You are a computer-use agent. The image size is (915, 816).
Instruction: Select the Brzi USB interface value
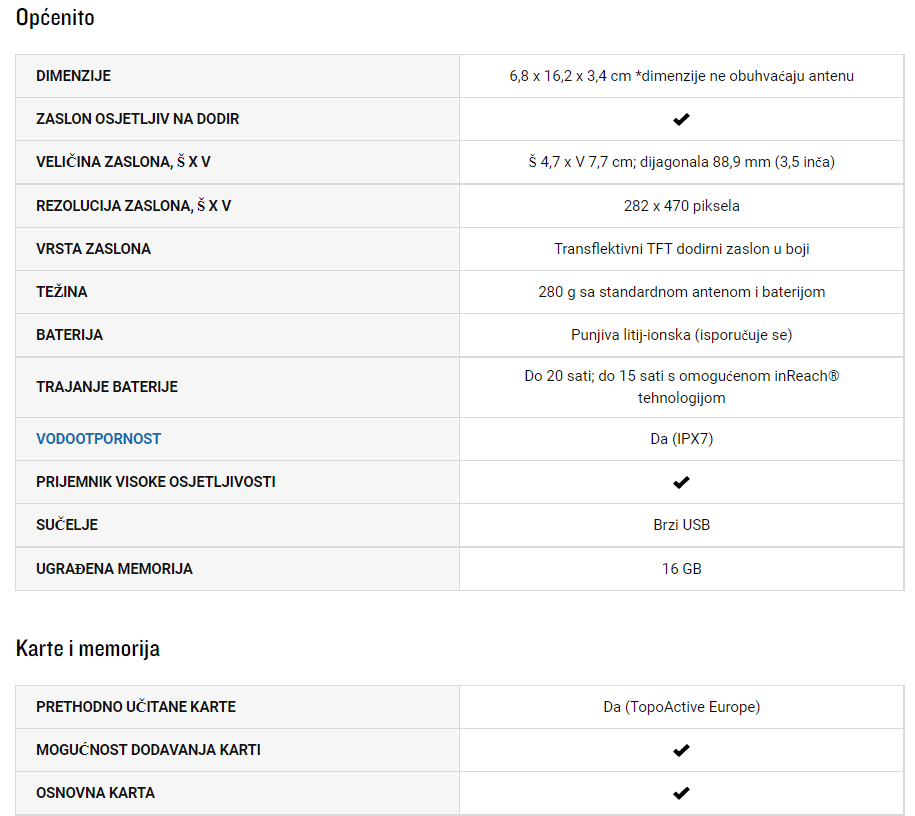point(681,525)
